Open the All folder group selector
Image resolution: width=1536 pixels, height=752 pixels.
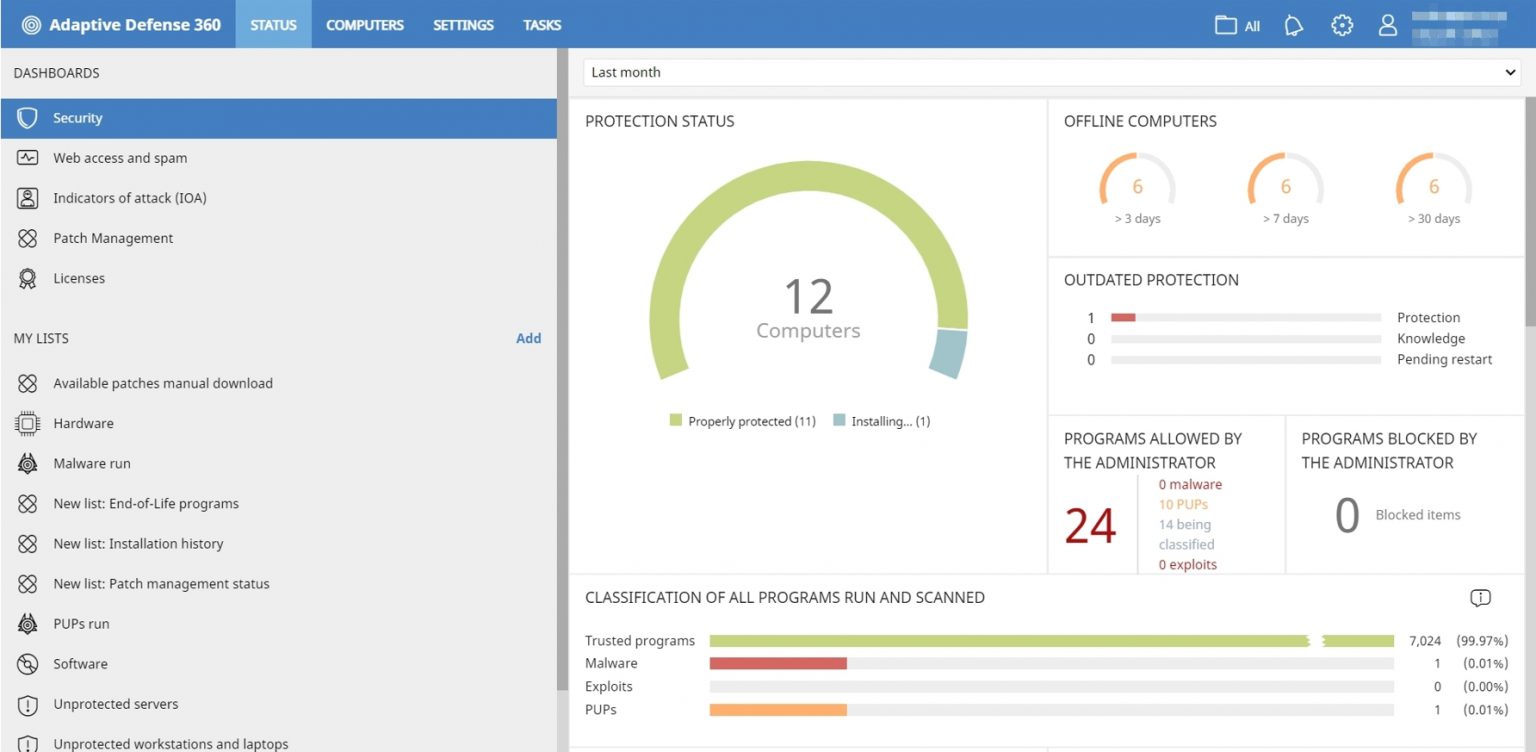point(1236,25)
